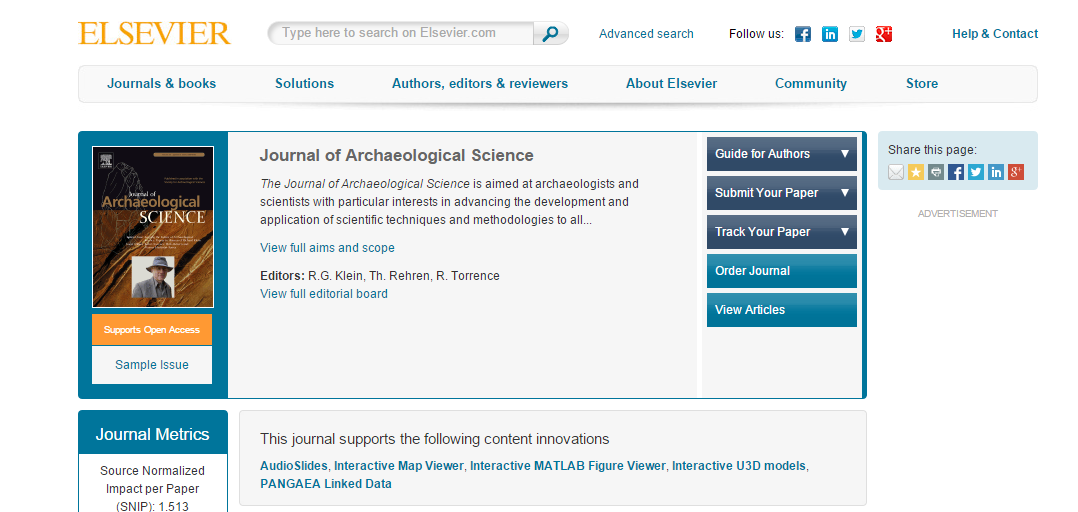Click the View Articles button
Image resolution: width=1078 pixels, height=512 pixels.
pyautogui.click(x=781, y=310)
